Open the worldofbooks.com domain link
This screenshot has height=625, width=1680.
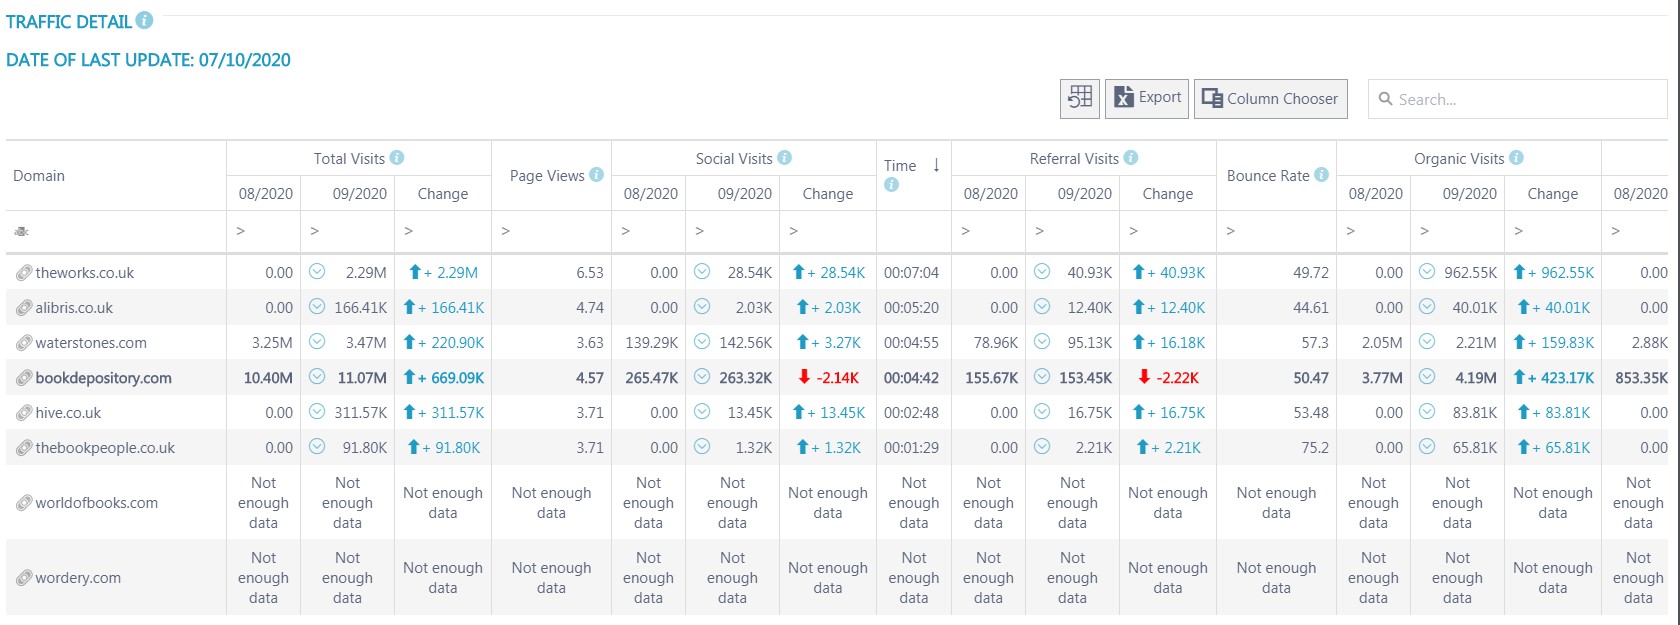tap(96, 503)
